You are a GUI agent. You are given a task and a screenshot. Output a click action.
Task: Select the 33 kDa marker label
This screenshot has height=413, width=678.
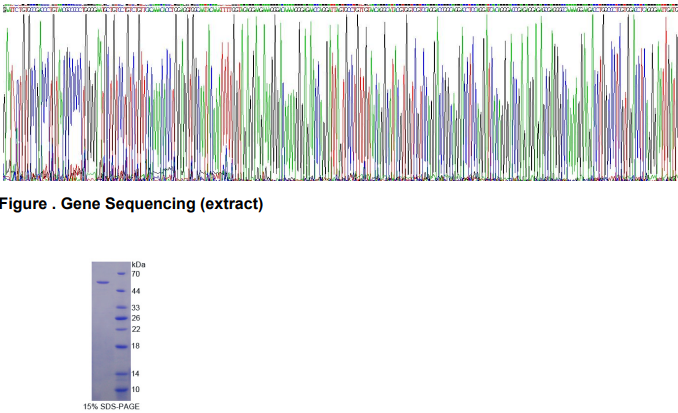[x=136, y=308]
